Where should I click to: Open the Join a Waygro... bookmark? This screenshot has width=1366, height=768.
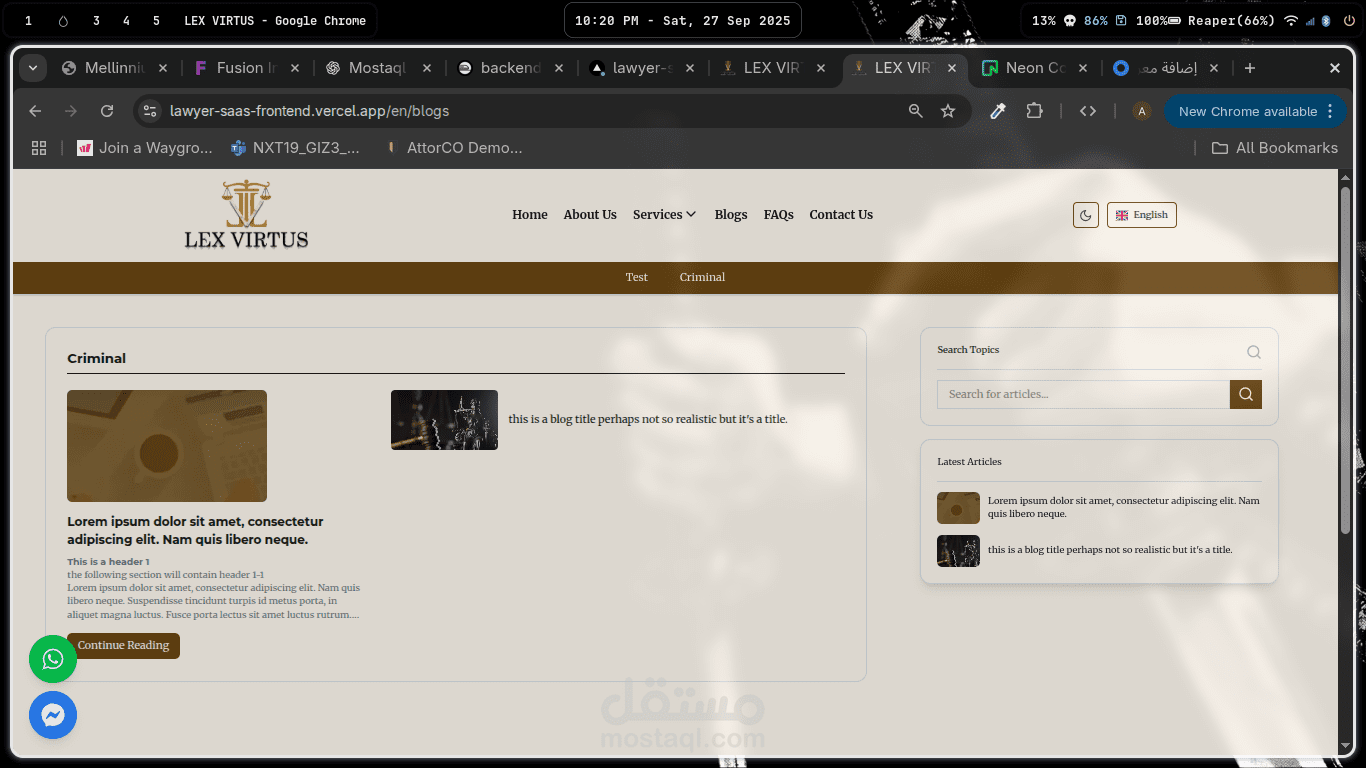(146, 148)
